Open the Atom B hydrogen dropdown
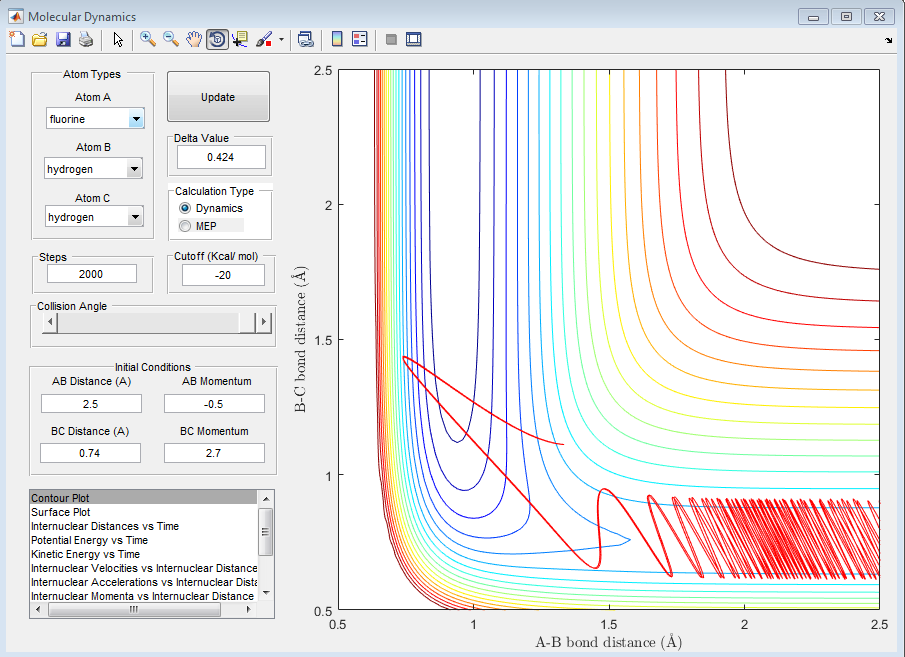The height and width of the screenshot is (657, 905). point(134,170)
